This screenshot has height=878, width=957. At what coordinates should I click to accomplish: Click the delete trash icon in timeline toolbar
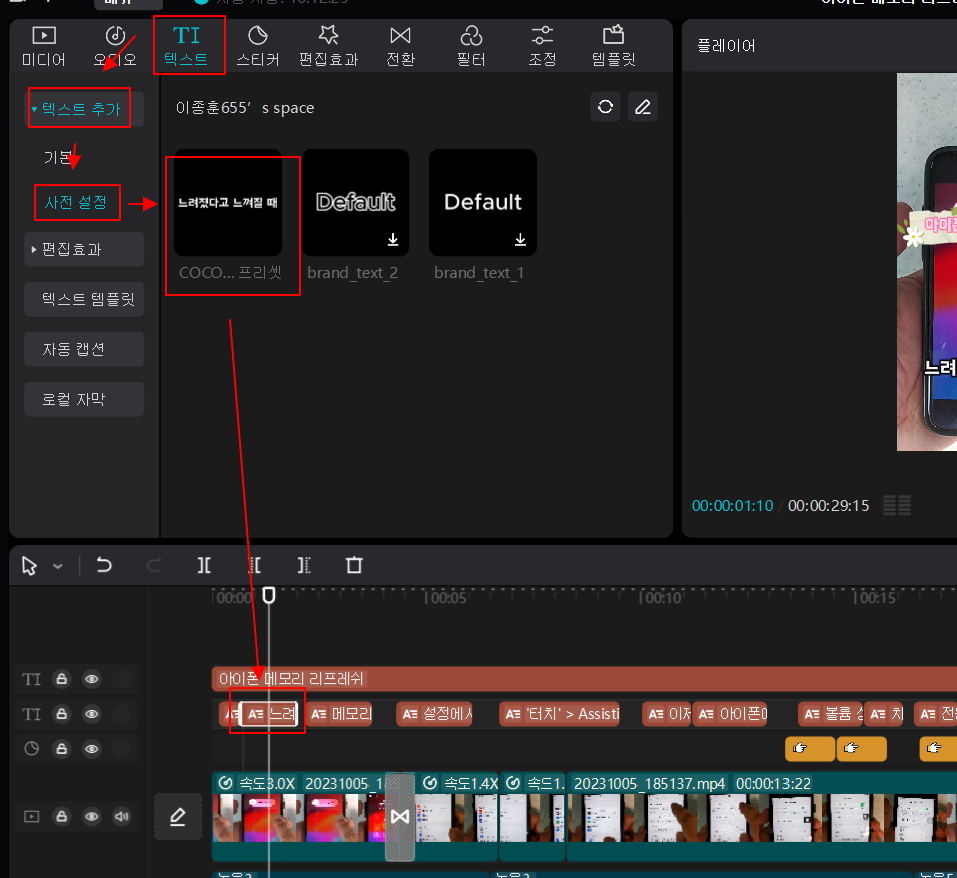[x=354, y=565]
